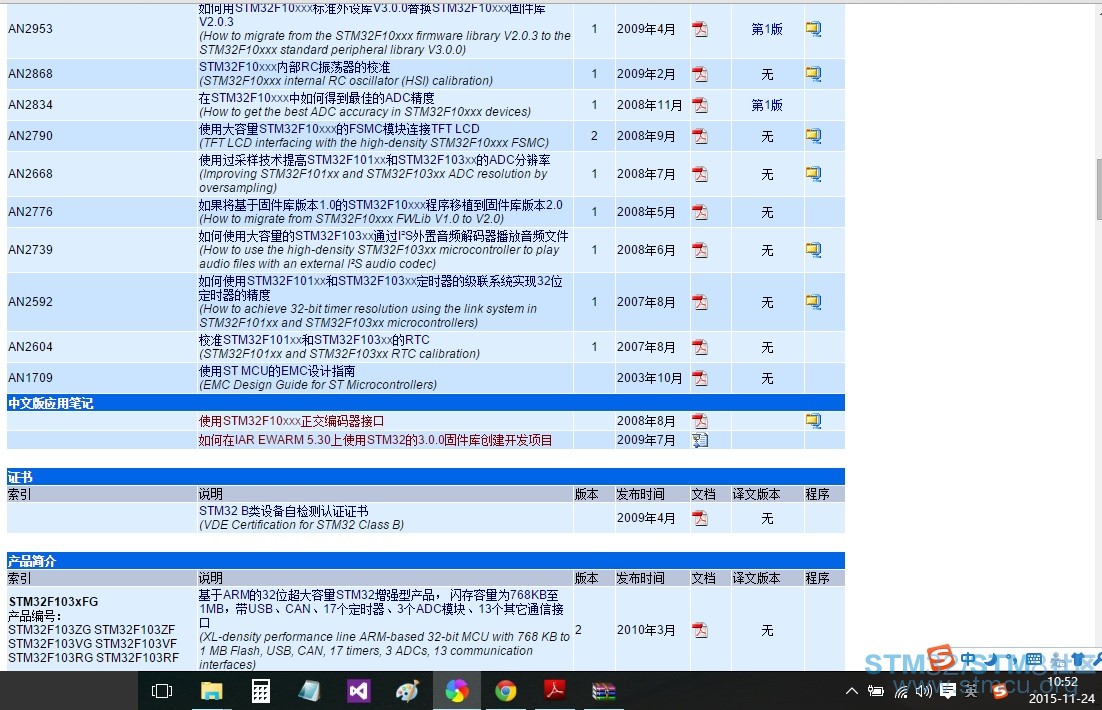1102x710 pixels.
Task: Open the FSMC TFT LCD application note link
Action: pos(339,129)
